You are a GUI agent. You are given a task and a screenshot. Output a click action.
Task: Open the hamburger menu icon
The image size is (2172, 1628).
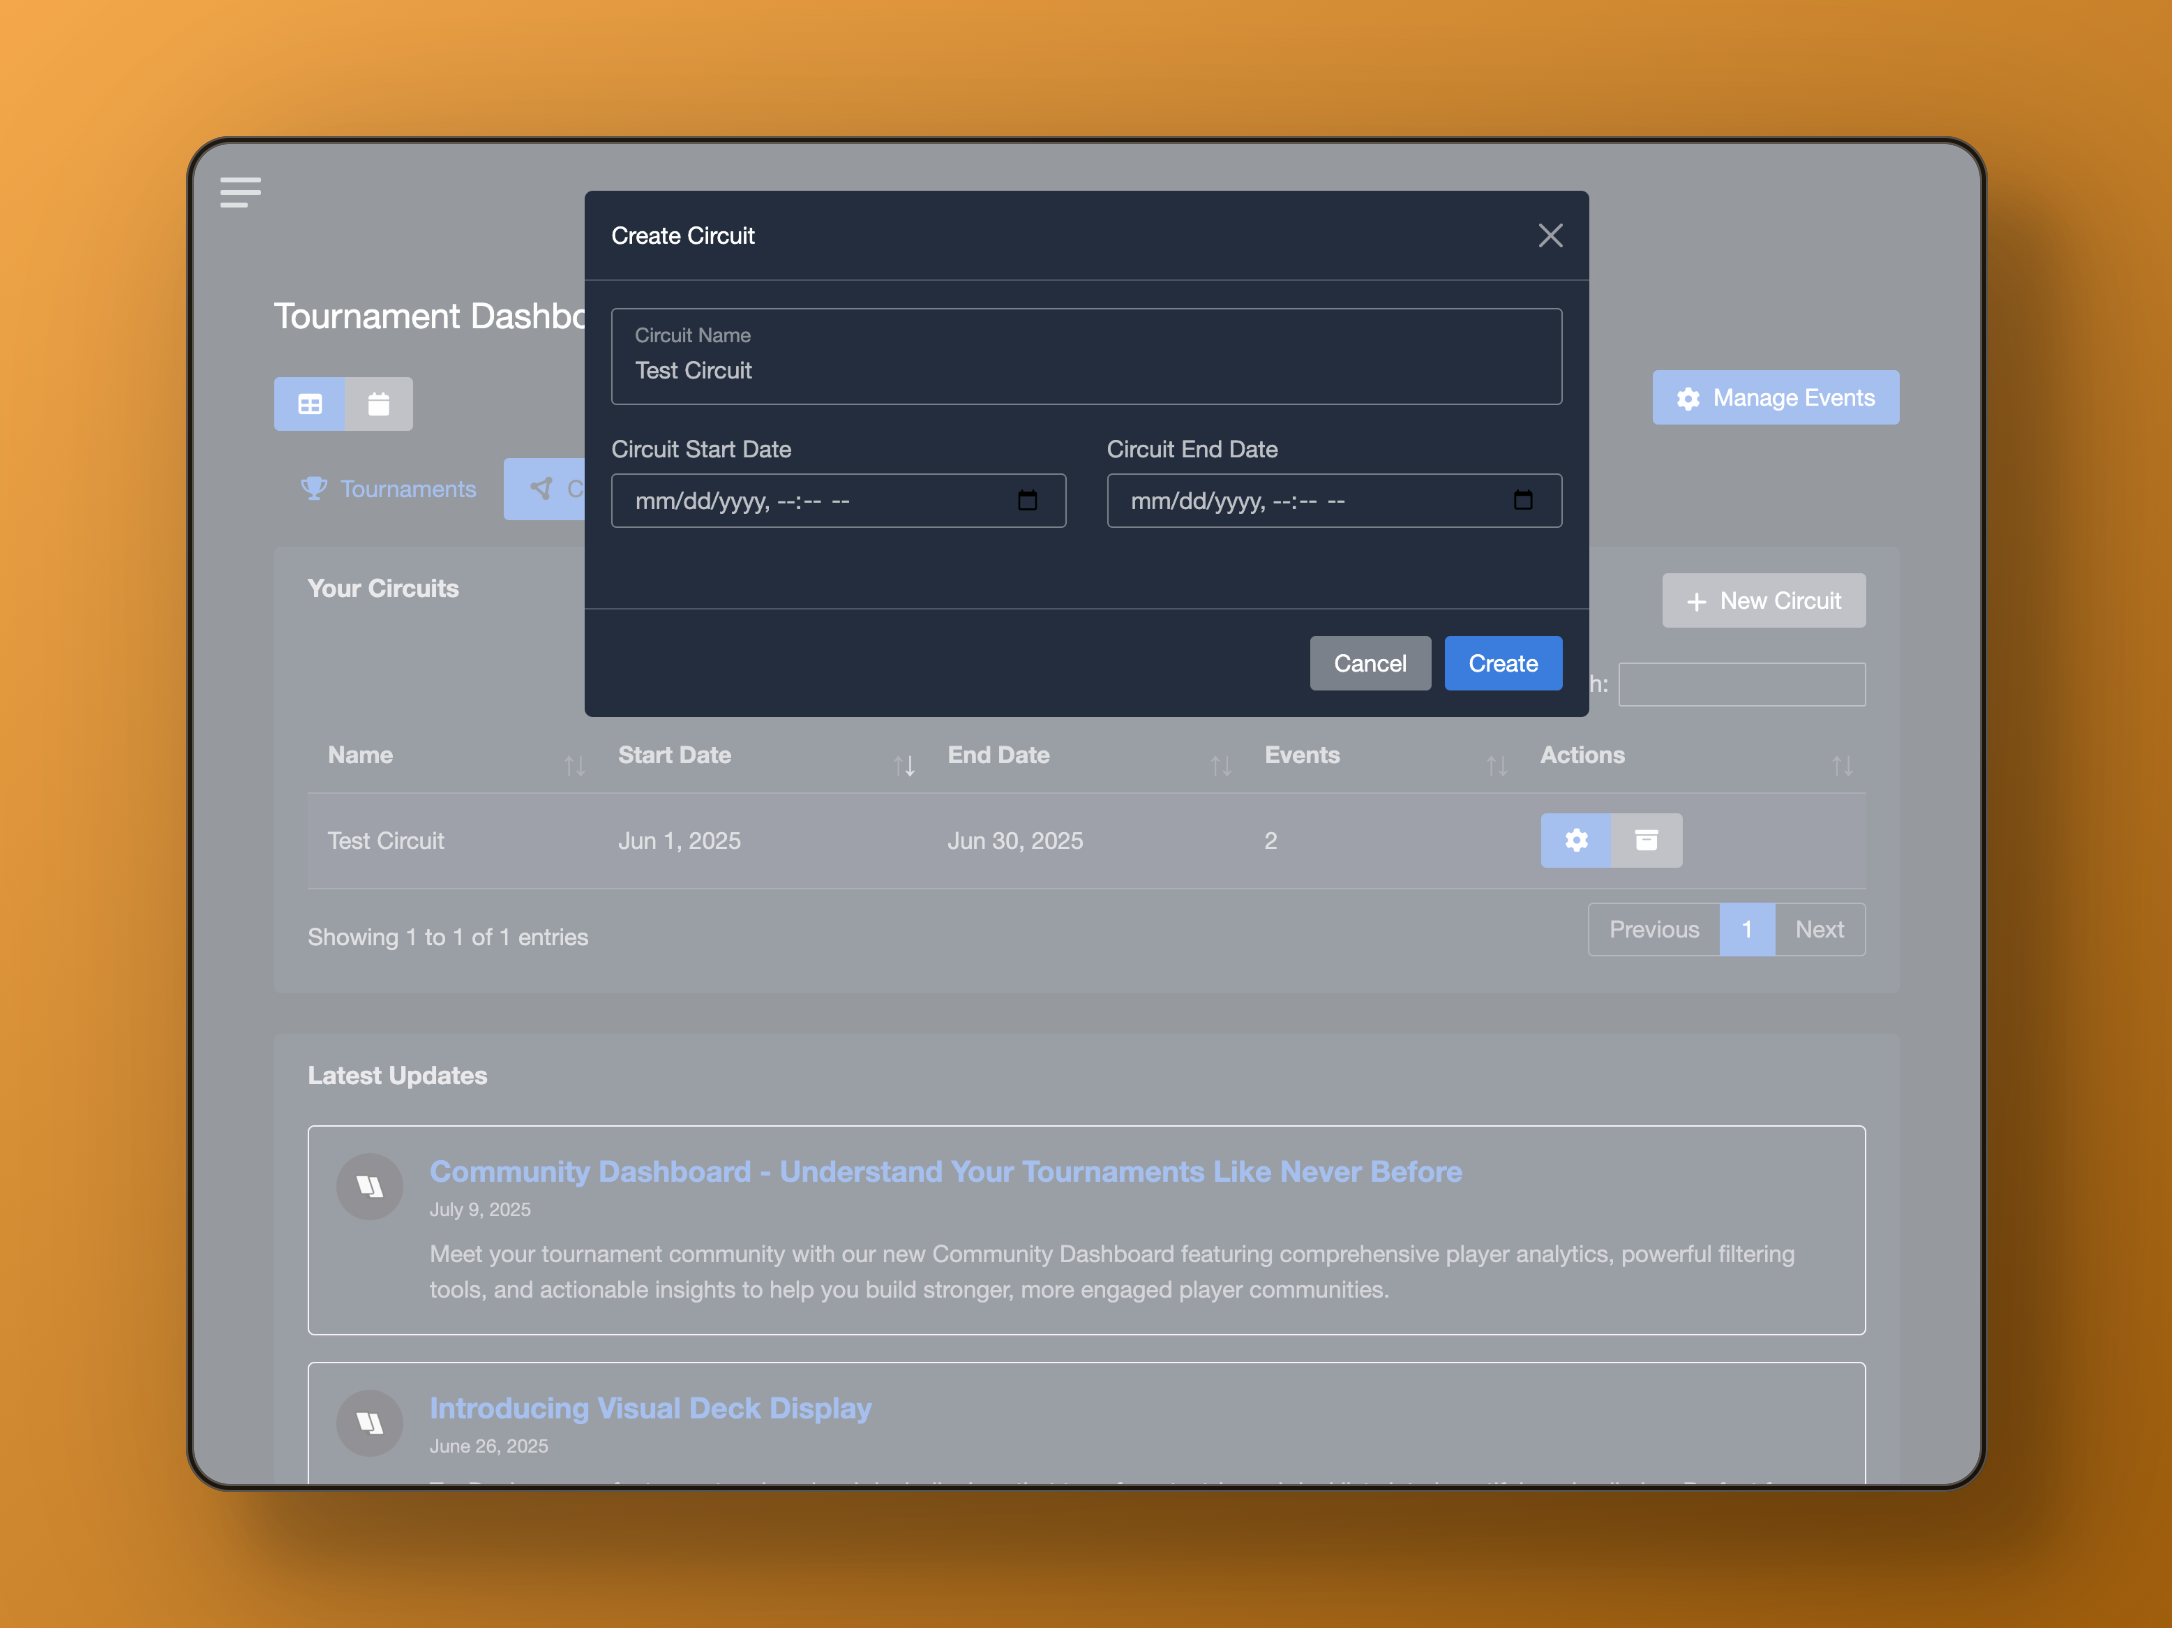tap(240, 192)
